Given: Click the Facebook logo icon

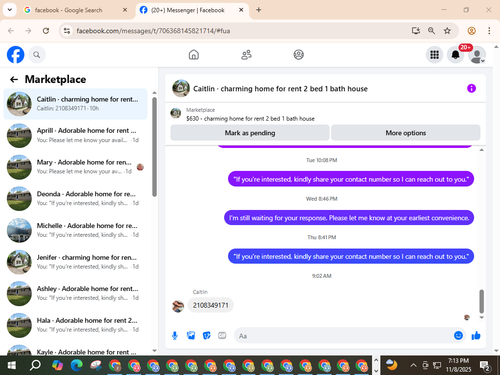Looking at the screenshot, I should pos(16,55).
